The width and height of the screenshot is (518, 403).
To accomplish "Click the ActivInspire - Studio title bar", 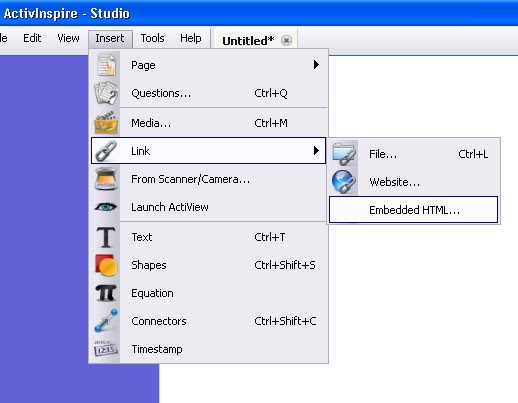I will pos(259,13).
